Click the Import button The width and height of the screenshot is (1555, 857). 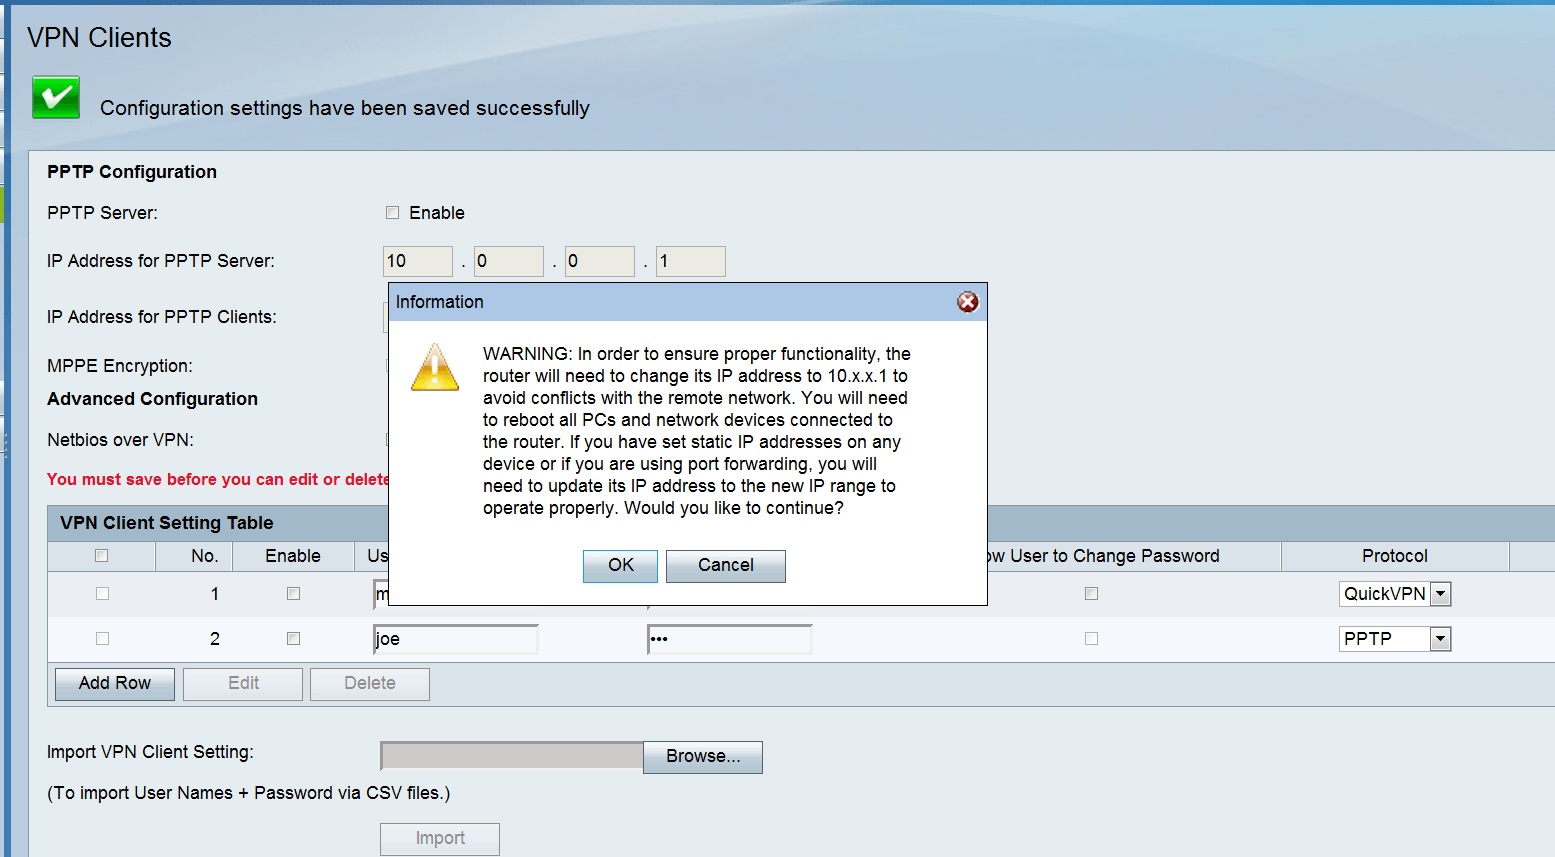tap(440, 839)
